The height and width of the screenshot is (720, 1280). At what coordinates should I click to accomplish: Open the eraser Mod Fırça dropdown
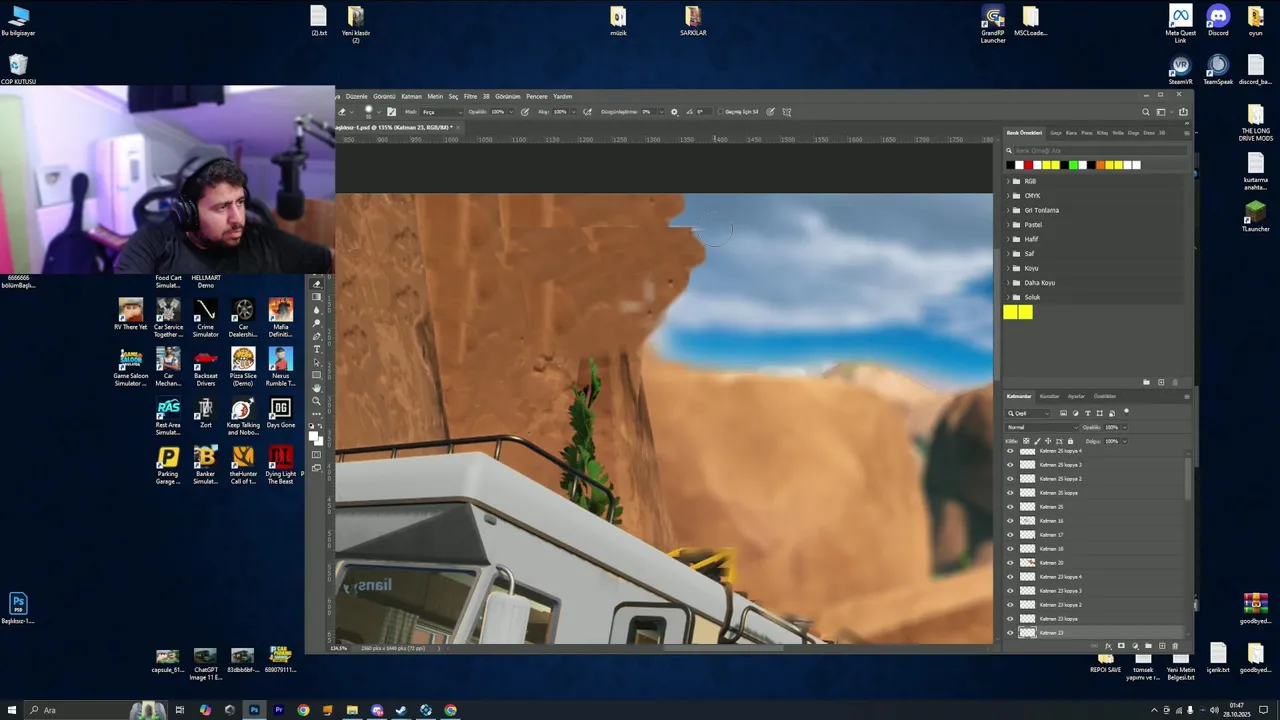[441, 112]
